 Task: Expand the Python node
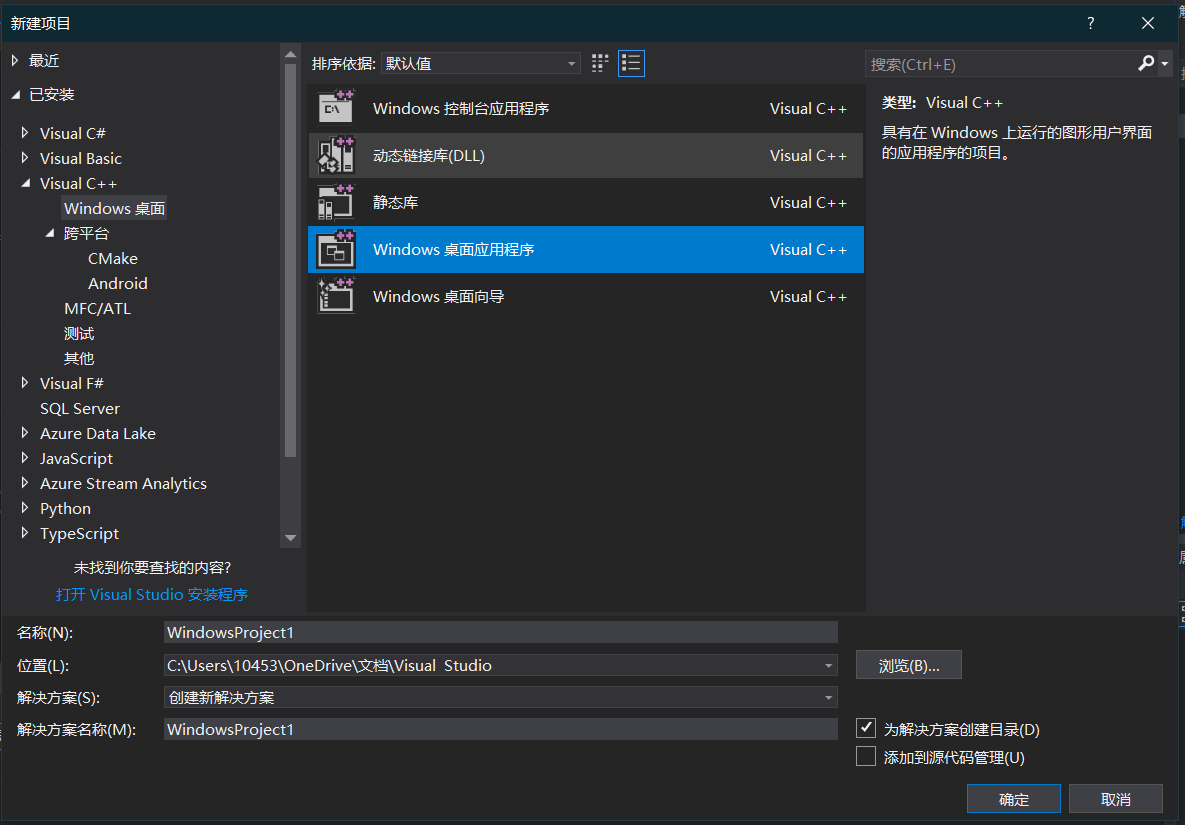[25, 508]
